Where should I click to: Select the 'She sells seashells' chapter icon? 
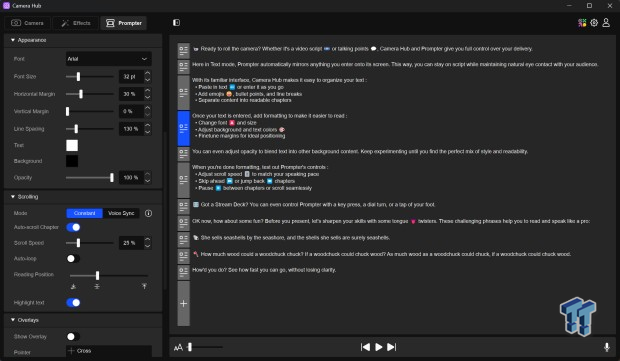pyautogui.click(x=183, y=239)
